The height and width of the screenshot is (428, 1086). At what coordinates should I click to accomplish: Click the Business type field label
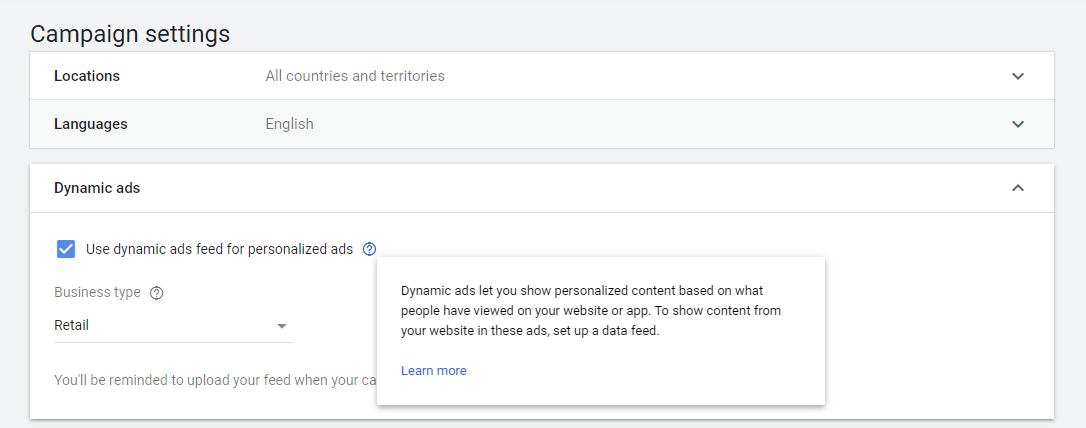[97, 293]
